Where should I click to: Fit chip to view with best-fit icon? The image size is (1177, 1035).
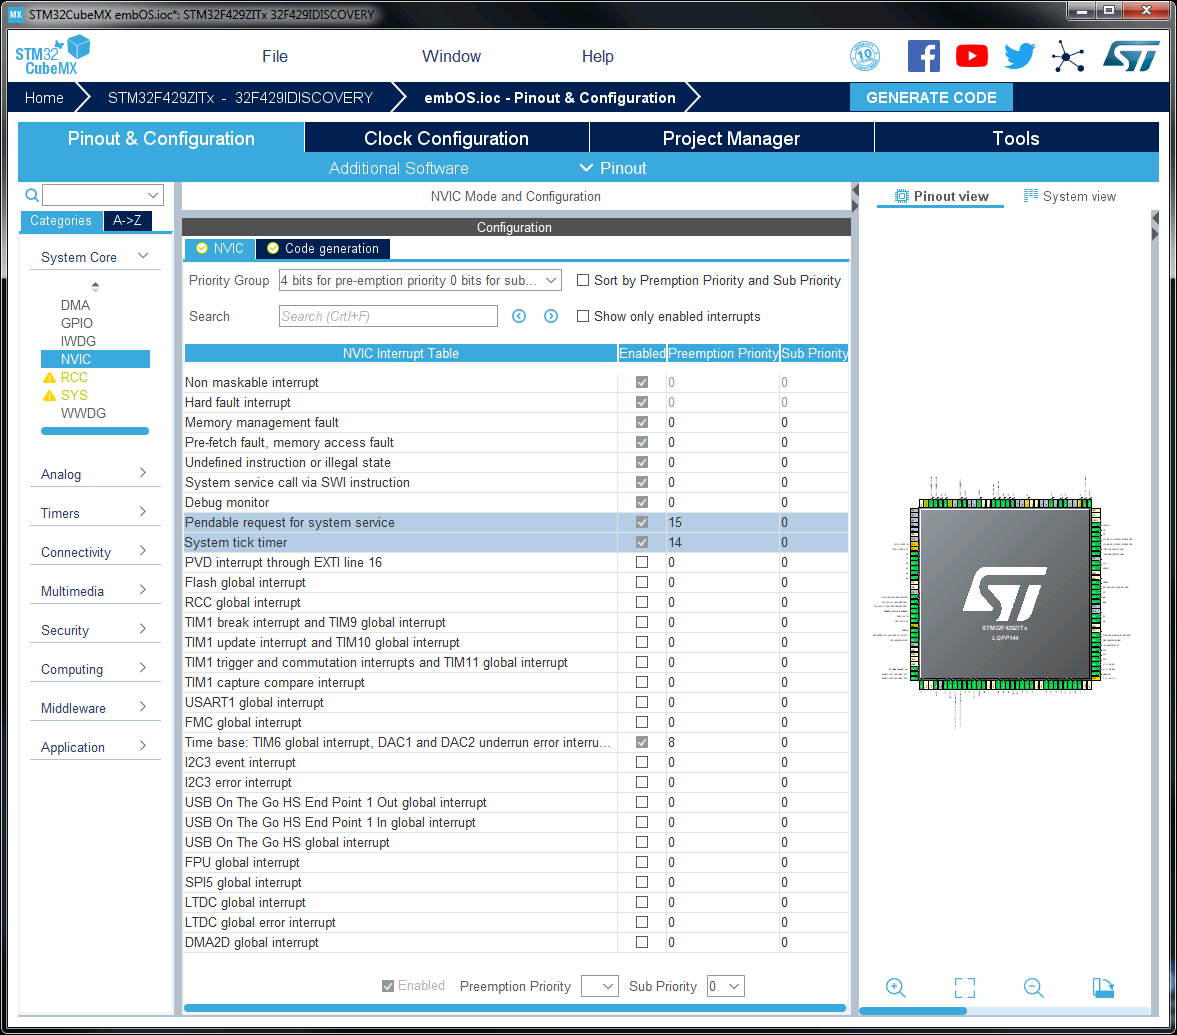pos(965,988)
